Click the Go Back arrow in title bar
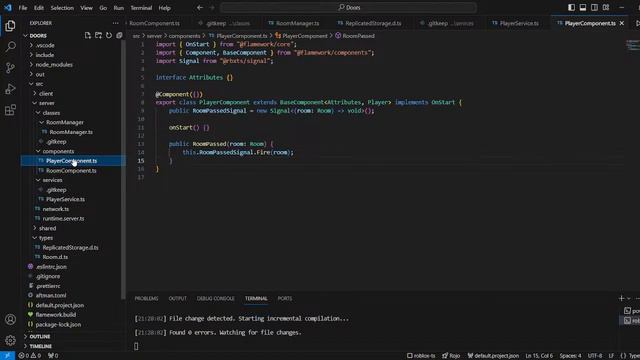 click(x=200, y=7)
